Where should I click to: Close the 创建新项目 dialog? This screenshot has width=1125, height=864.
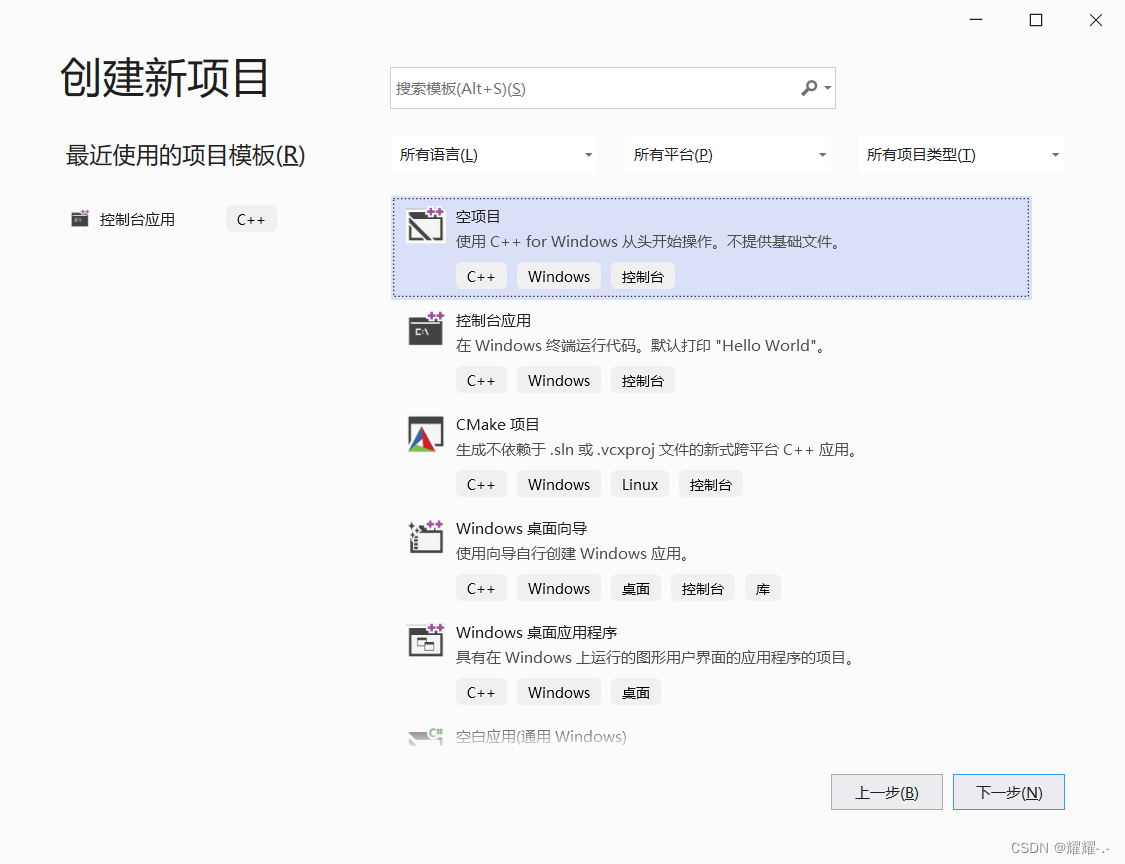[1096, 20]
